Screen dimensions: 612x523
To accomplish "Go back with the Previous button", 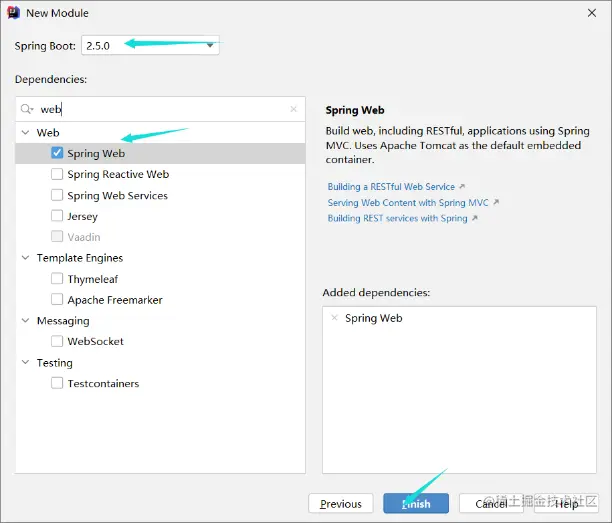I will [x=341, y=503].
